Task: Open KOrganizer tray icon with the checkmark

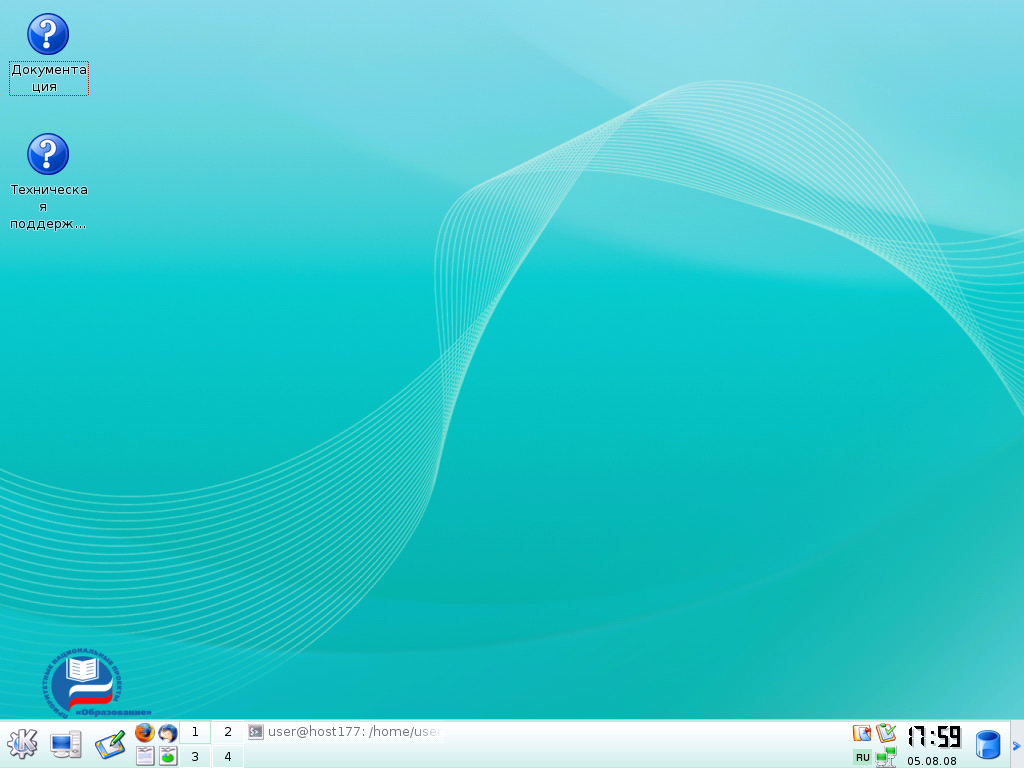Action: coord(886,732)
